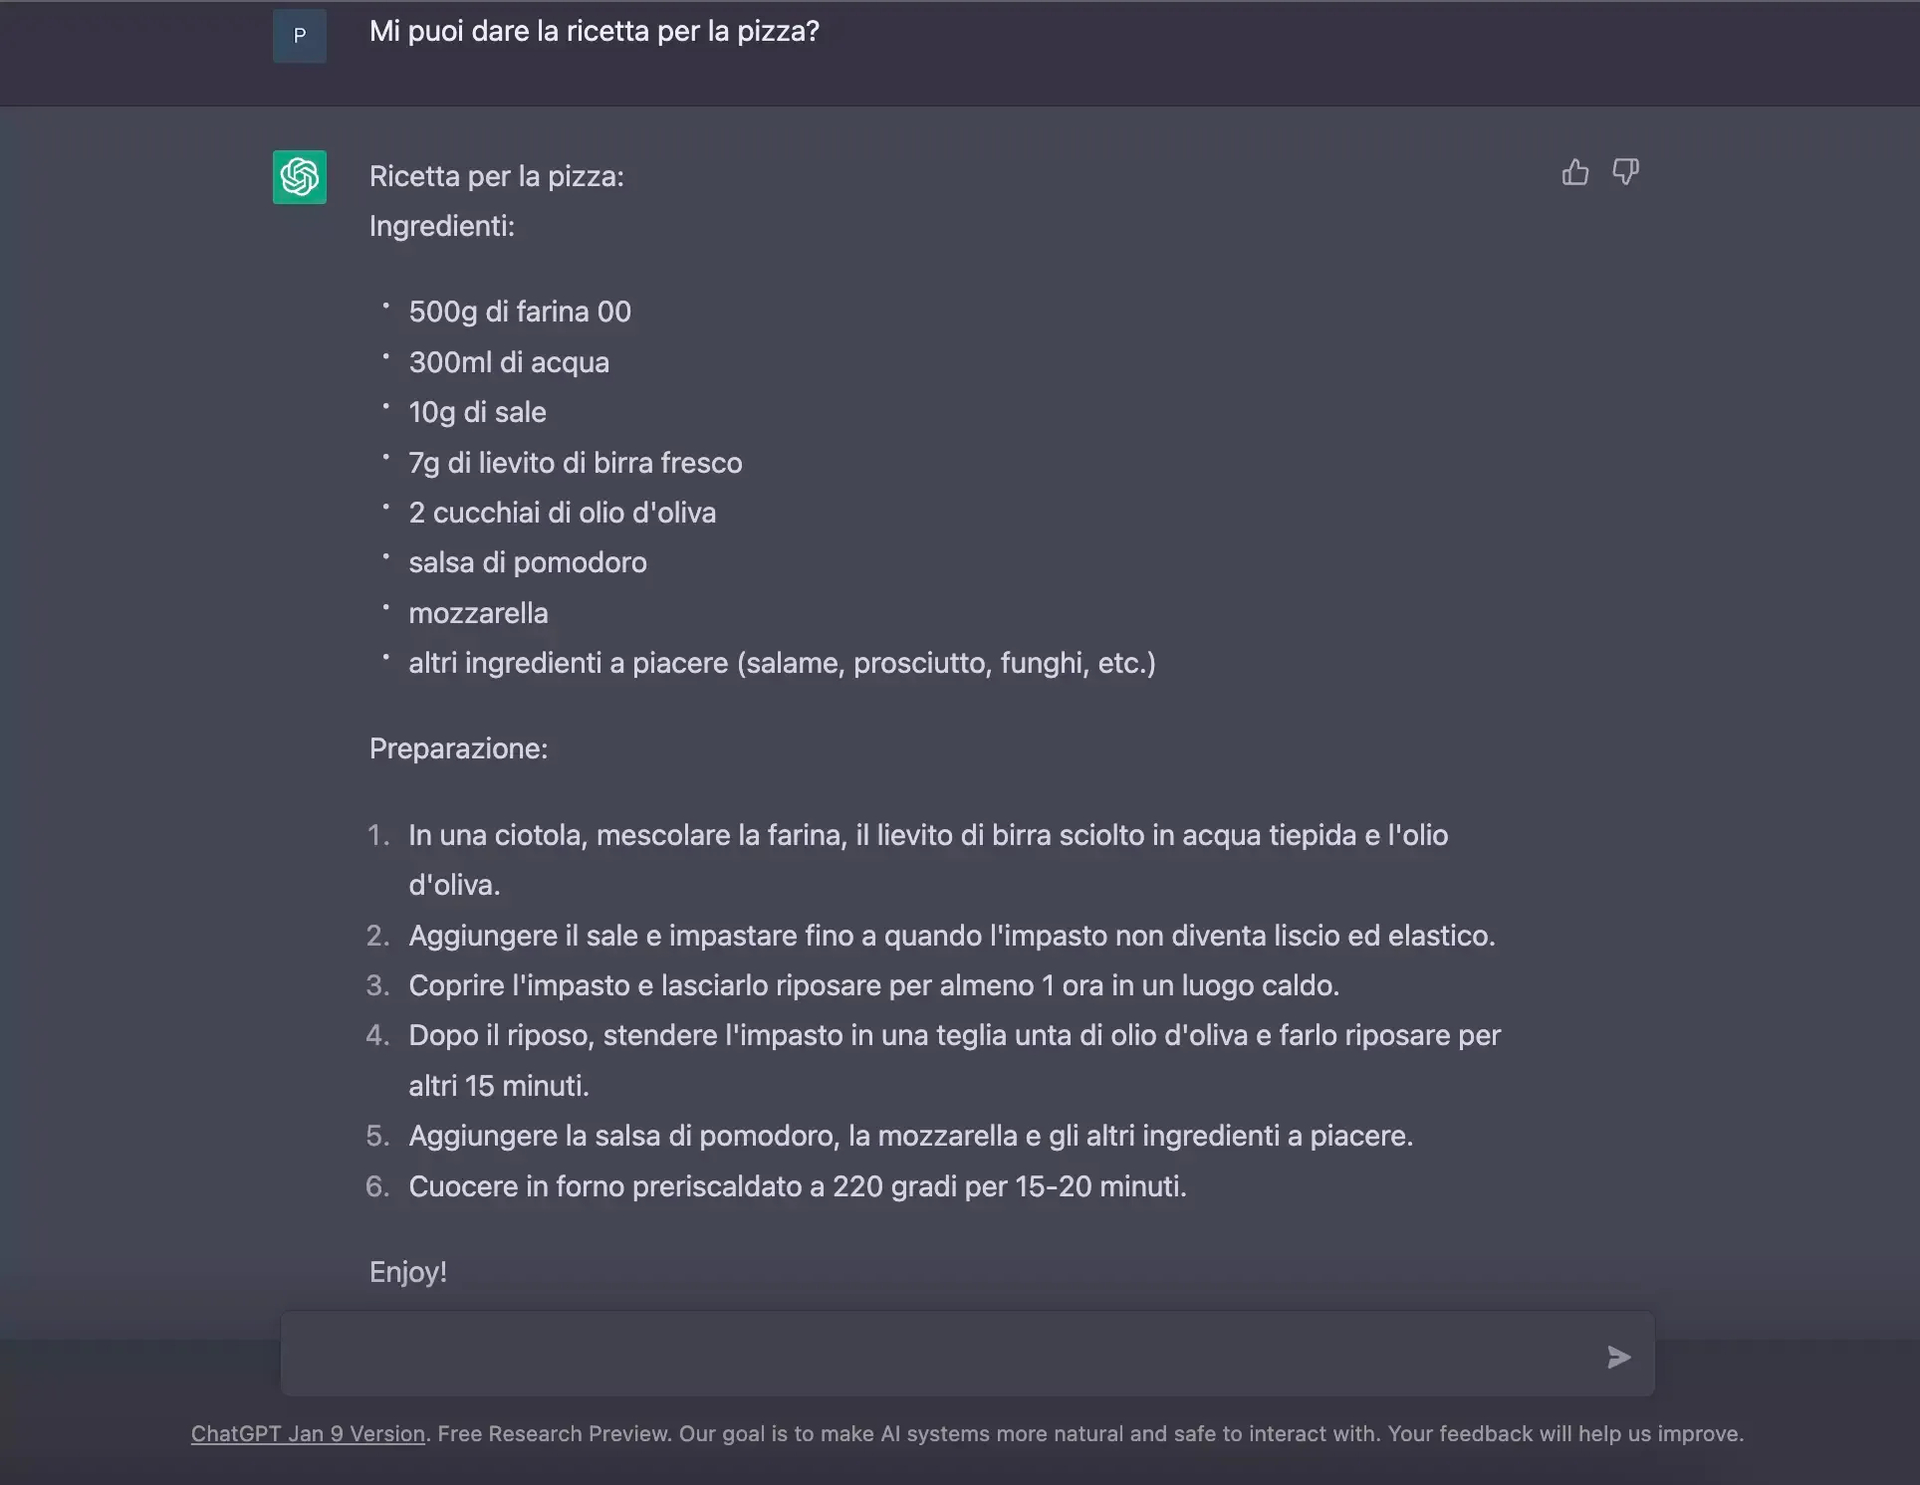Click the 'Preparazione:' heading
Viewport: 1920px width, 1485px height.
tap(458, 749)
